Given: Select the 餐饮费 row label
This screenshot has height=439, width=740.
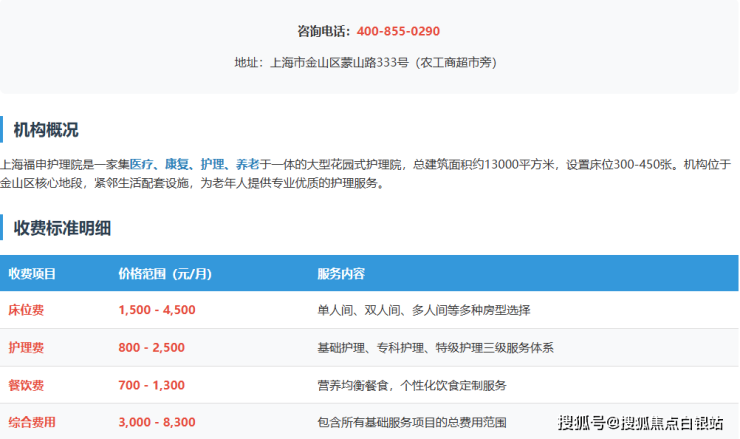Looking at the screenshot, I should (26, 385).
